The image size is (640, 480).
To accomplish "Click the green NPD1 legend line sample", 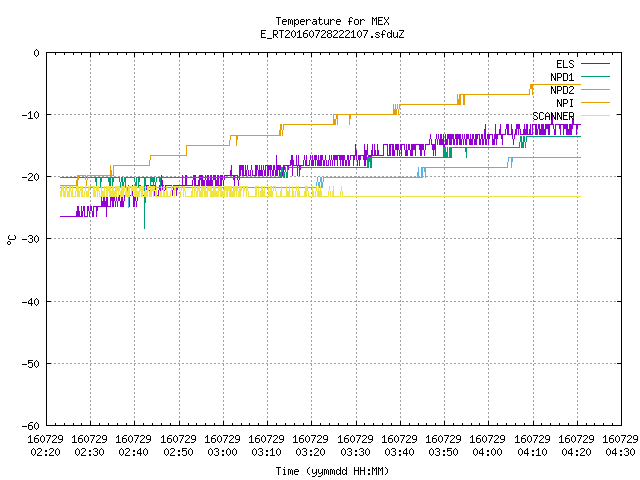I will pyautogui.click(x=595, y=77).
